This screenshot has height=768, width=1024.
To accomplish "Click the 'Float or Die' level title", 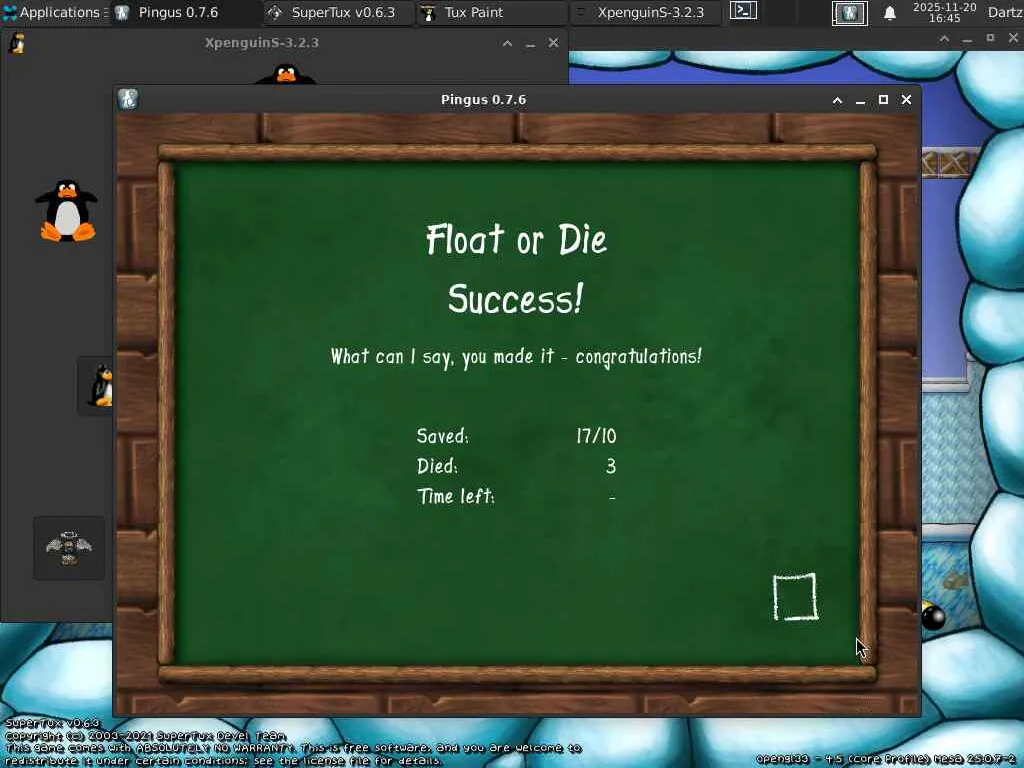I will [516, 239].
